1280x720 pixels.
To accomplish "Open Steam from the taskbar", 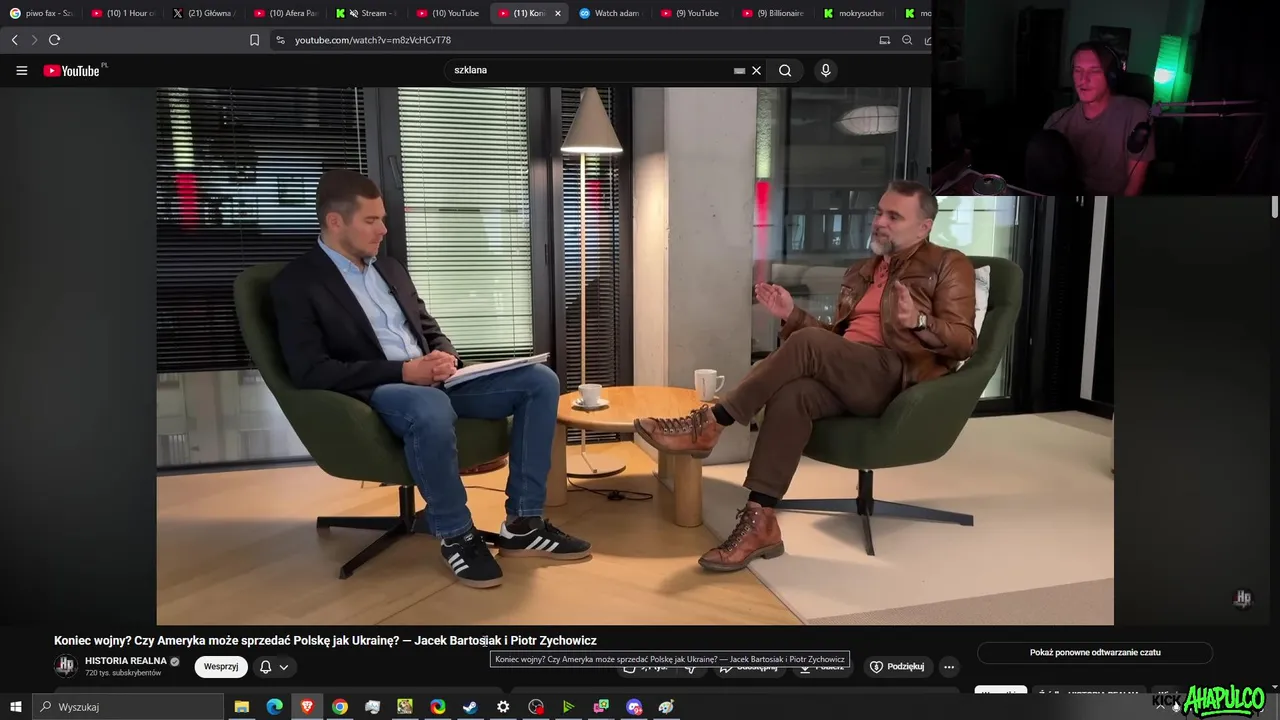I will [x=470, y=707].
